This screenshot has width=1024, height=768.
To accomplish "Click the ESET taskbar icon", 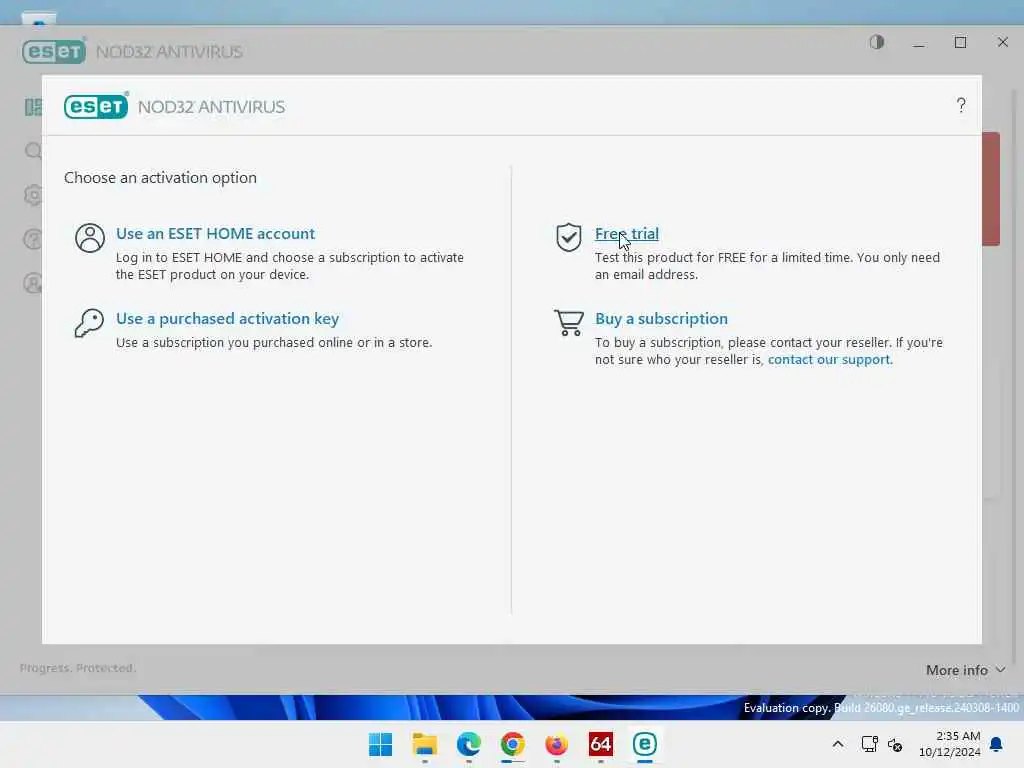I will pyautogui.click(x=645, y=744).
